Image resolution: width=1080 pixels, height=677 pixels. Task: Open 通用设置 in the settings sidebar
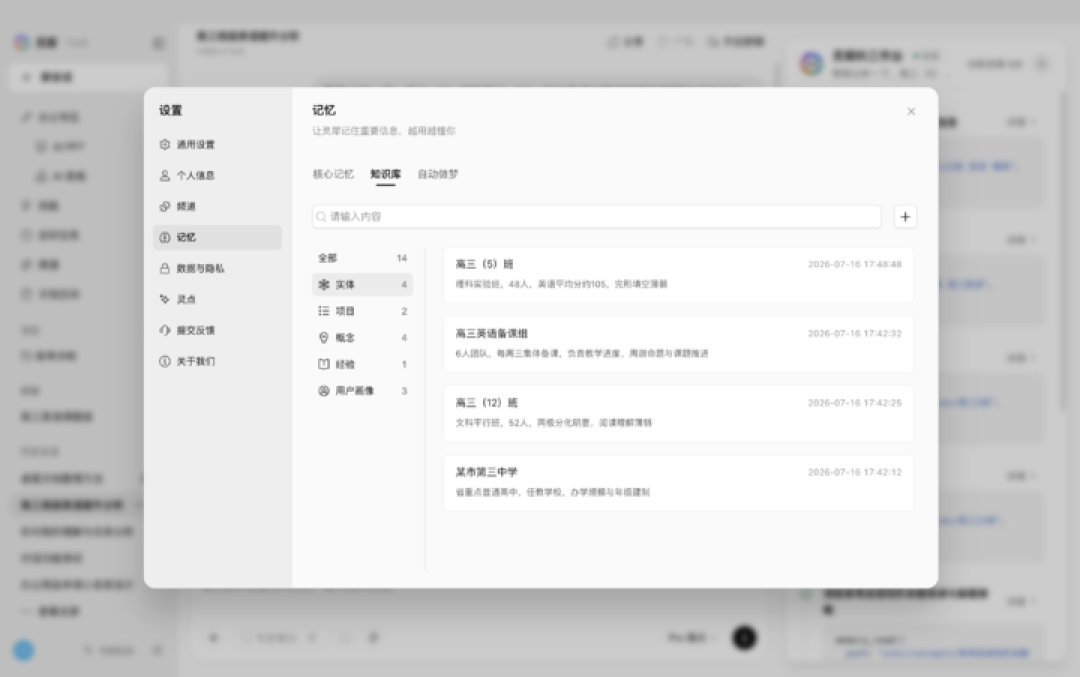pos(217,145)
